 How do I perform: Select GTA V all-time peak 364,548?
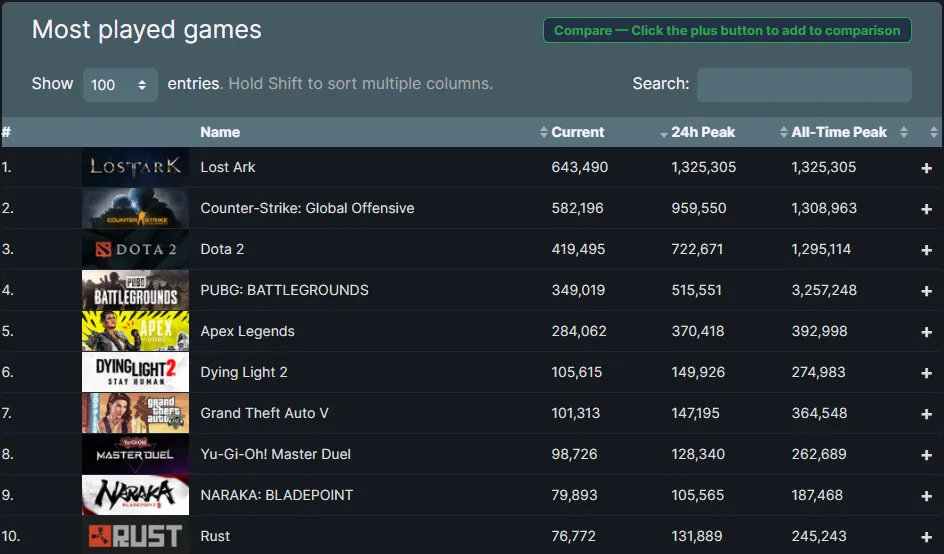click(x=819, y=412)
